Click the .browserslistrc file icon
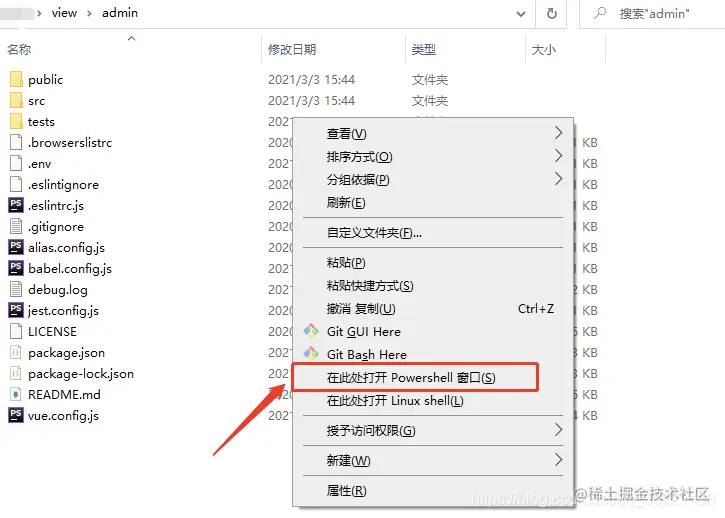 click(x=16, y=142)
